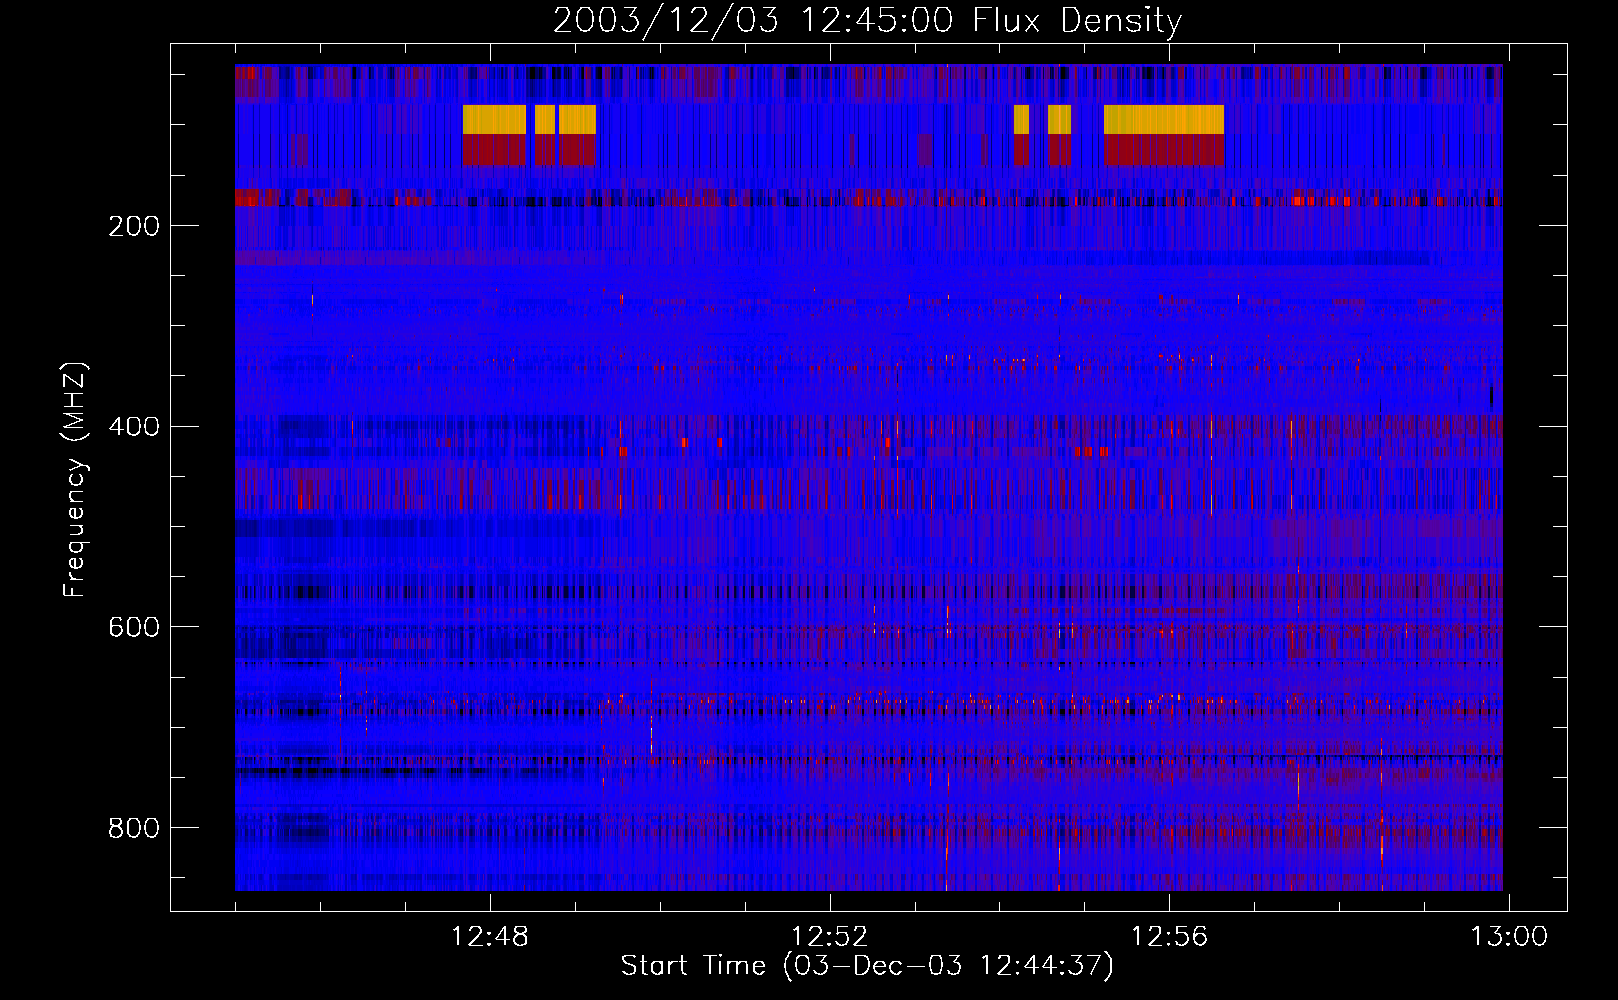Screen dimensions: 1618x1000
Task: Click the 13:00 time tick label
Action: tap(1508, 937)
